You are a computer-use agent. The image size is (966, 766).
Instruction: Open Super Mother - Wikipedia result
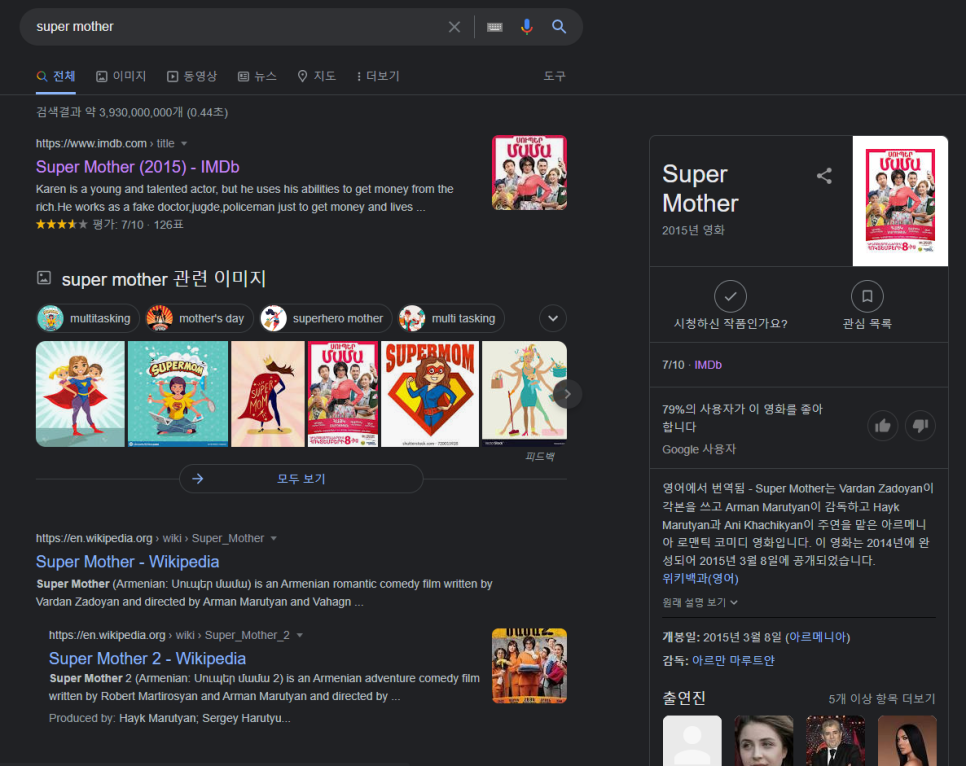pos(128,562)
